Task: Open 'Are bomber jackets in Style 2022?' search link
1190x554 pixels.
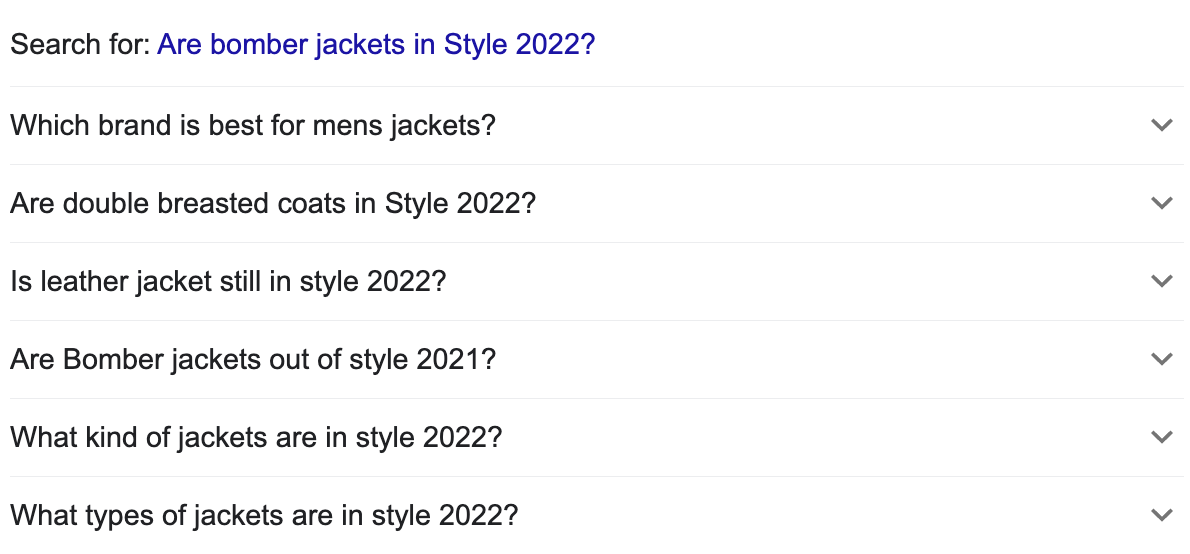Action: tap(375, 45)
